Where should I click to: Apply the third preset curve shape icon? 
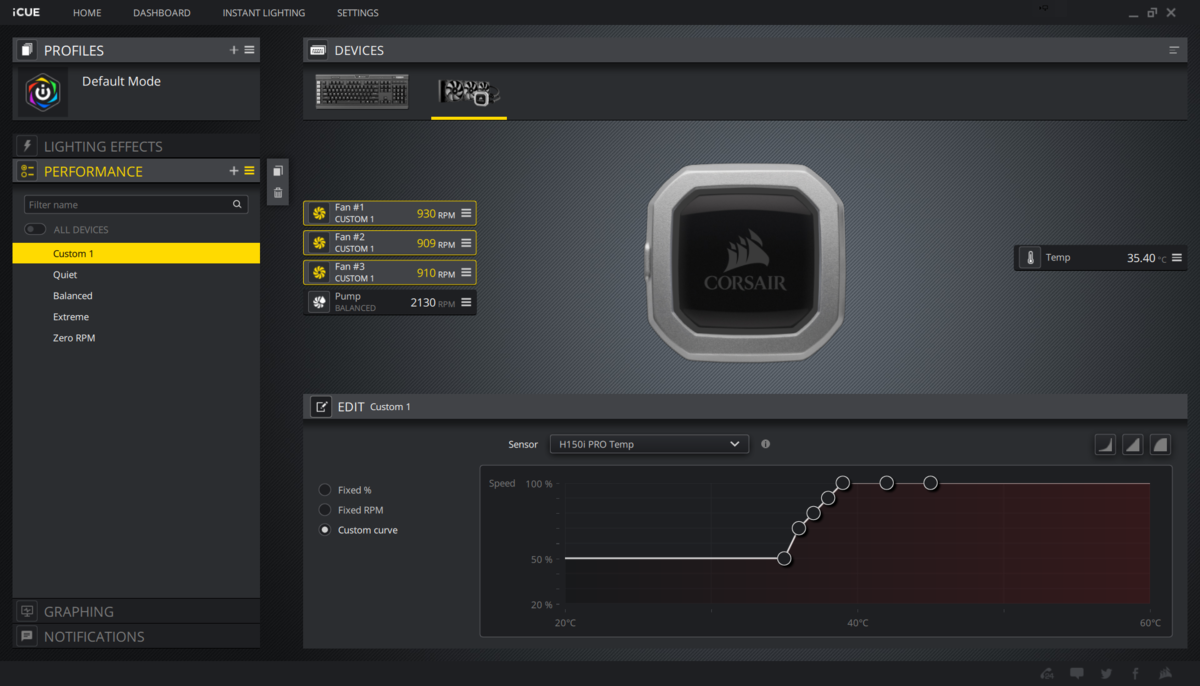coord(1160,444)
